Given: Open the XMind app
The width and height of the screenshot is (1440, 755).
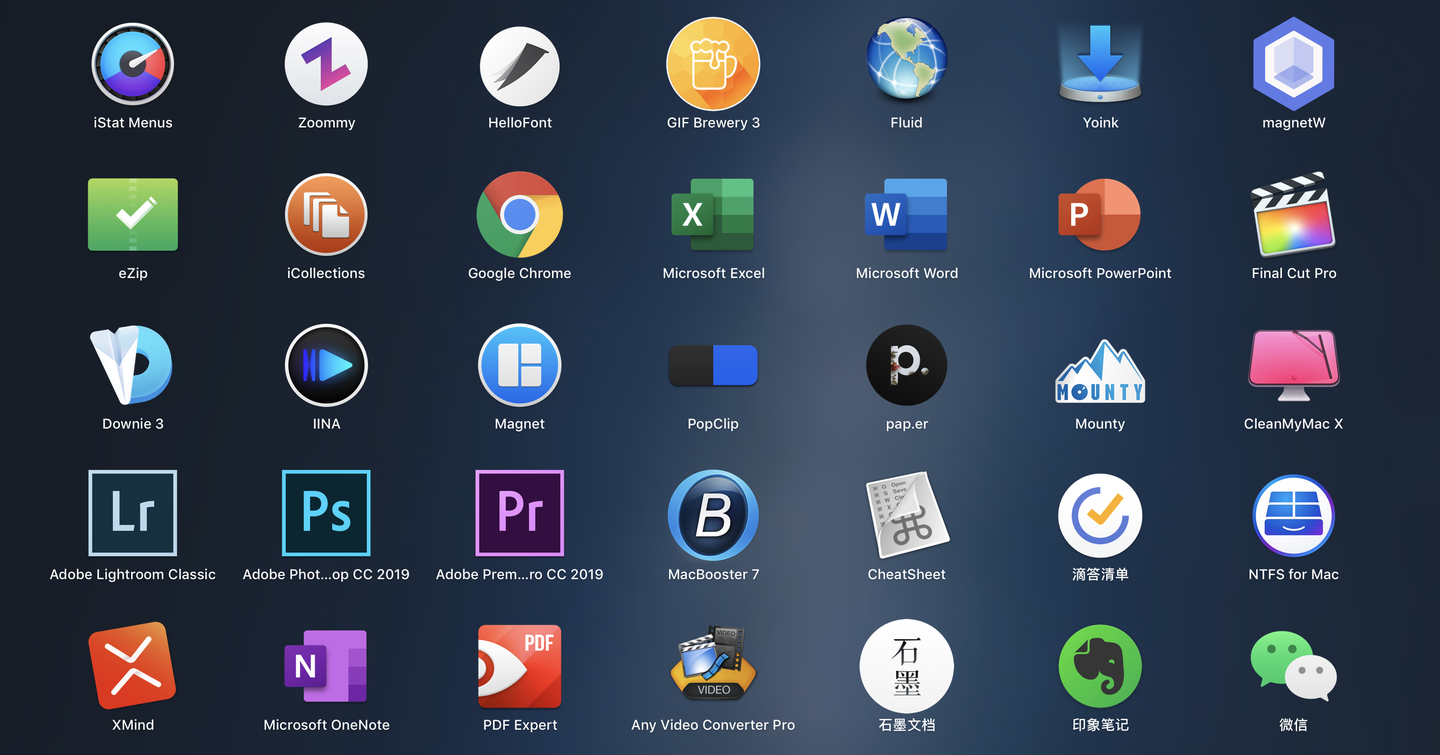Looking at the screenshot, I should 133,665.
